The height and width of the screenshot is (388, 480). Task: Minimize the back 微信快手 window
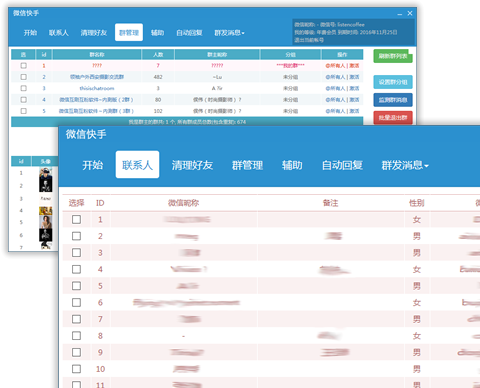point(400,14)
